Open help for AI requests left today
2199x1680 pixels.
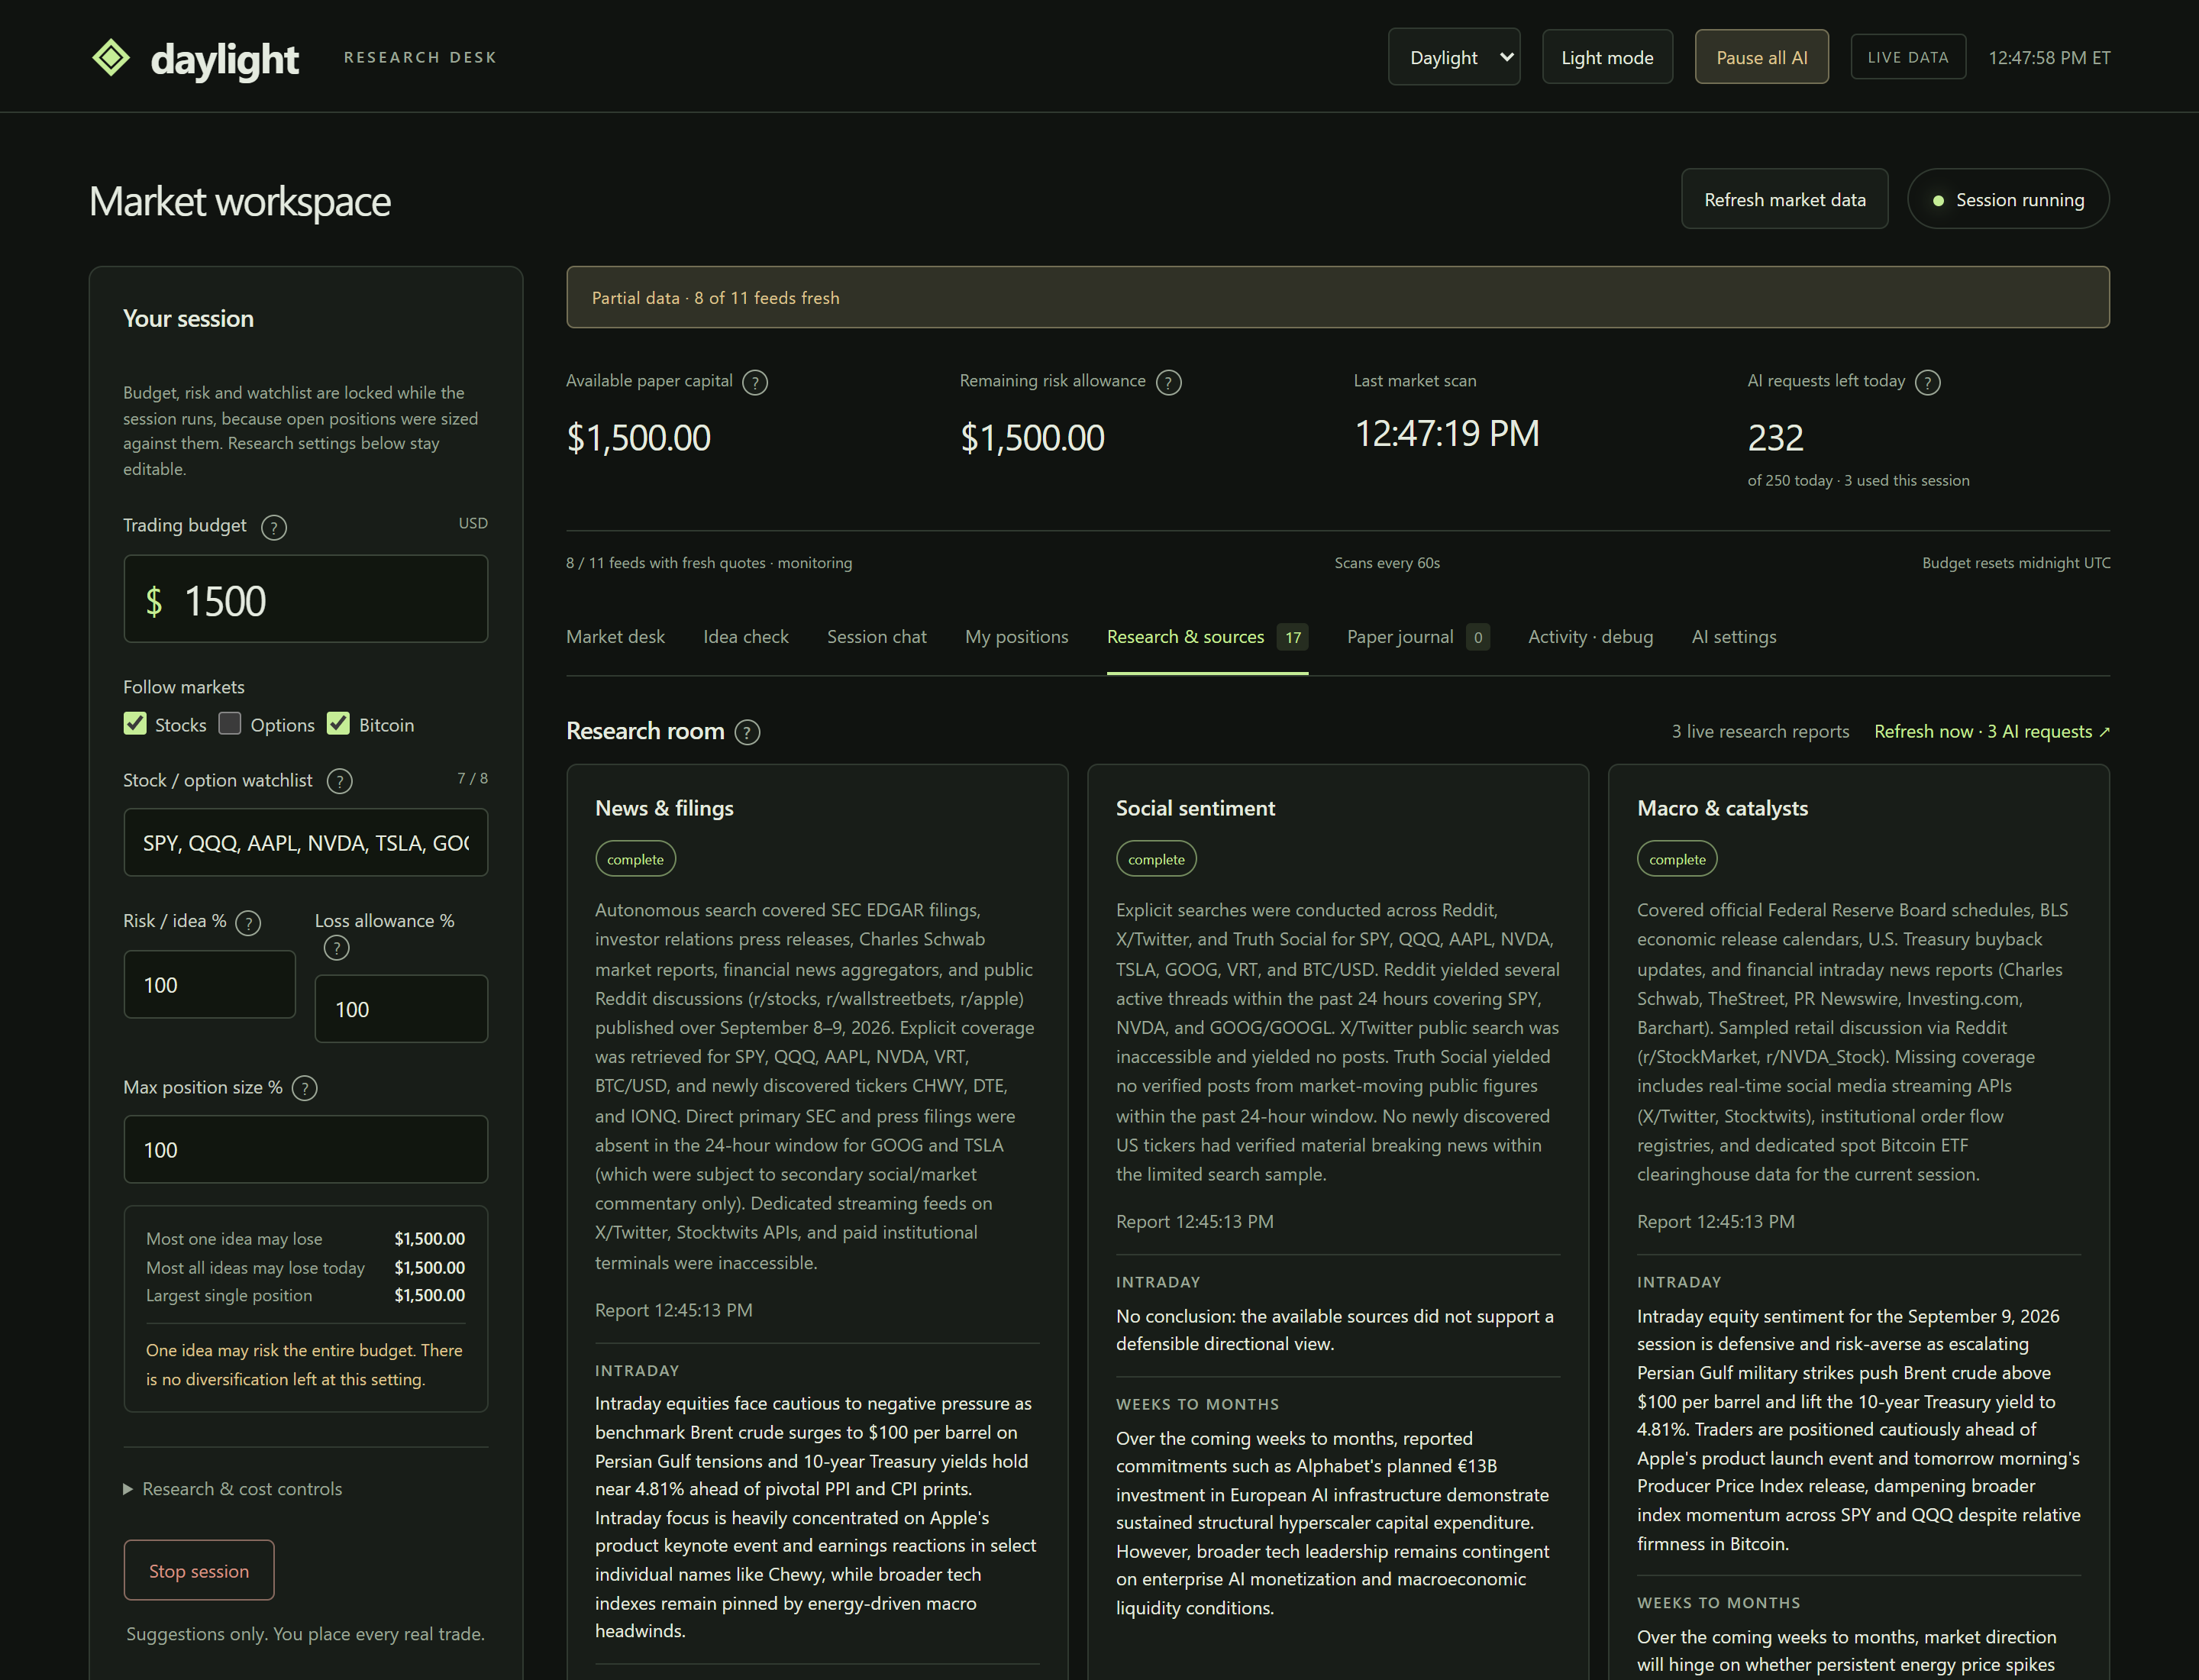(1927, 382)
